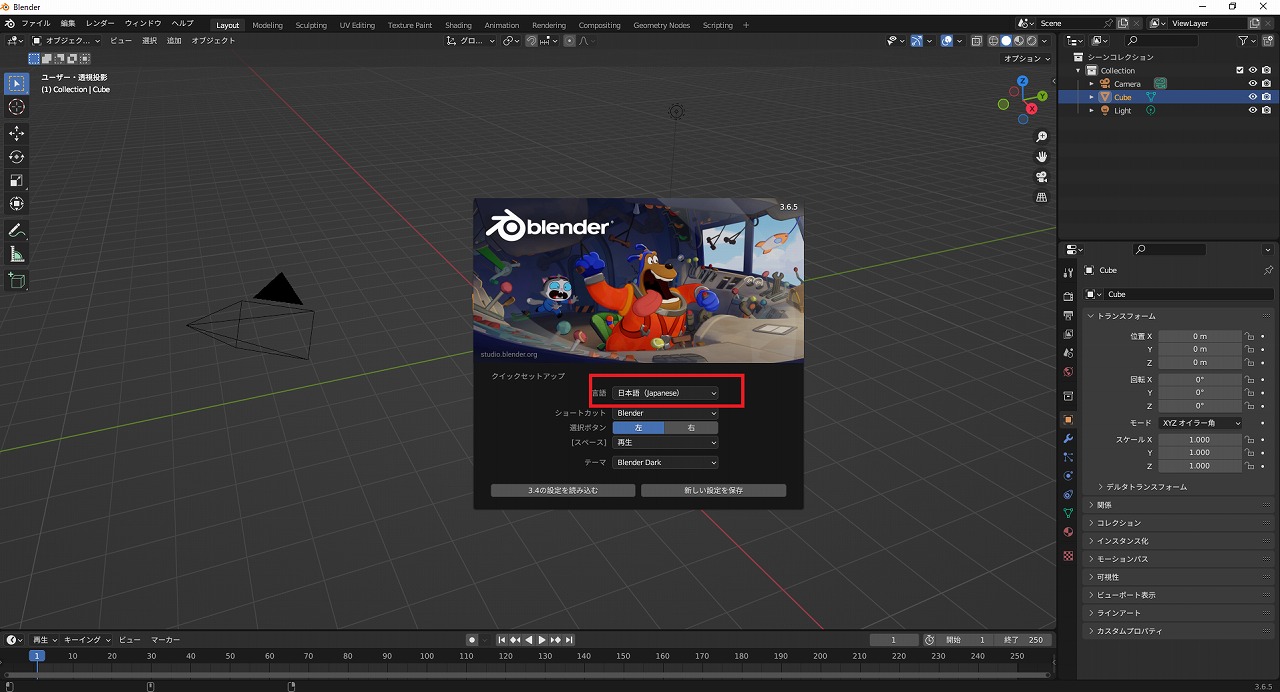Toggle camera view with the camera icon
The height and width of the screenshot is (692, 1280).
click(1042, 177)
